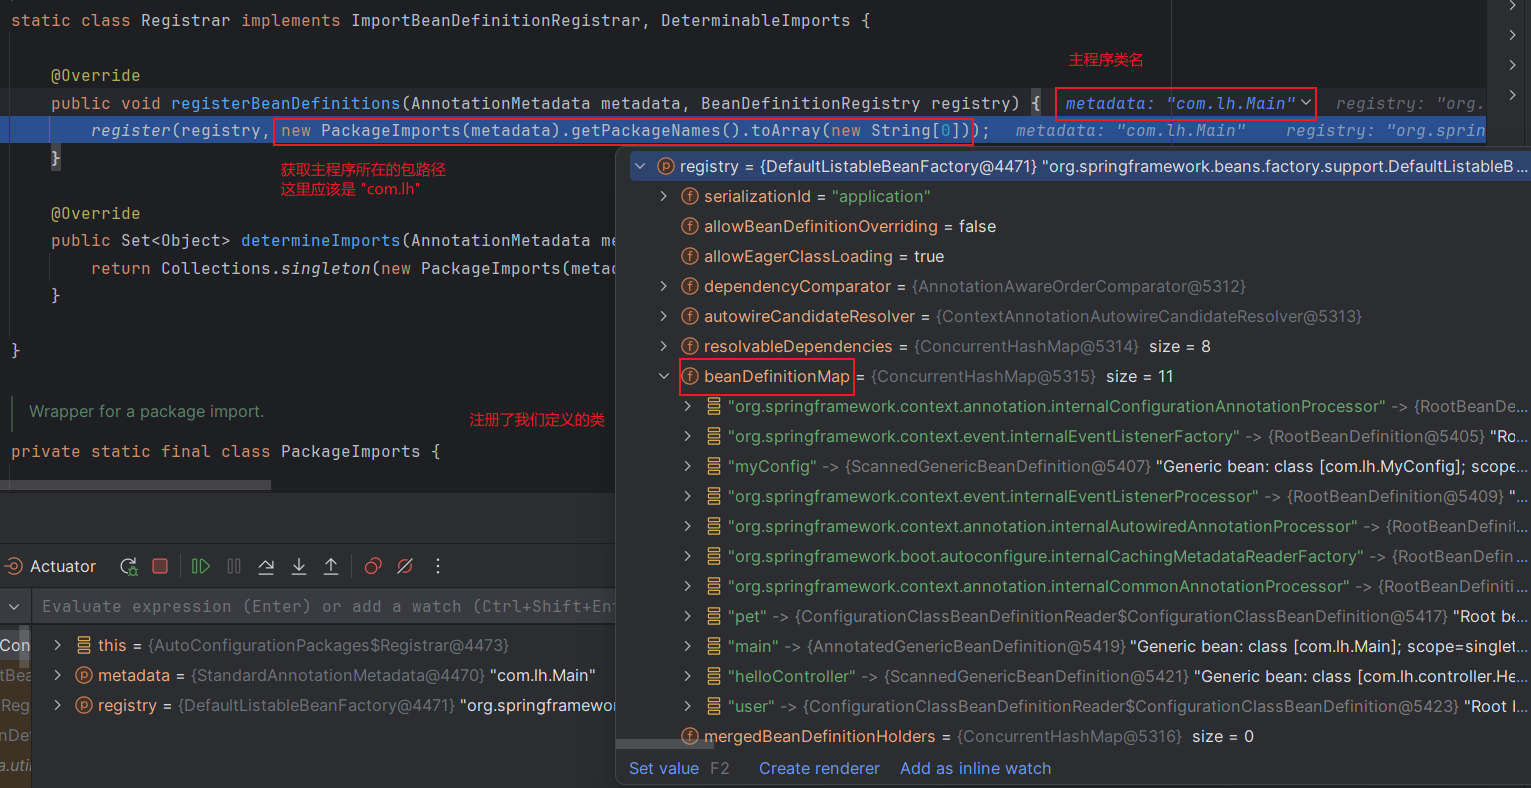The image size is (1531, 788).
Task: Click "allowEagerClassLoading = true" row text
Action: [x=824, y=256]
